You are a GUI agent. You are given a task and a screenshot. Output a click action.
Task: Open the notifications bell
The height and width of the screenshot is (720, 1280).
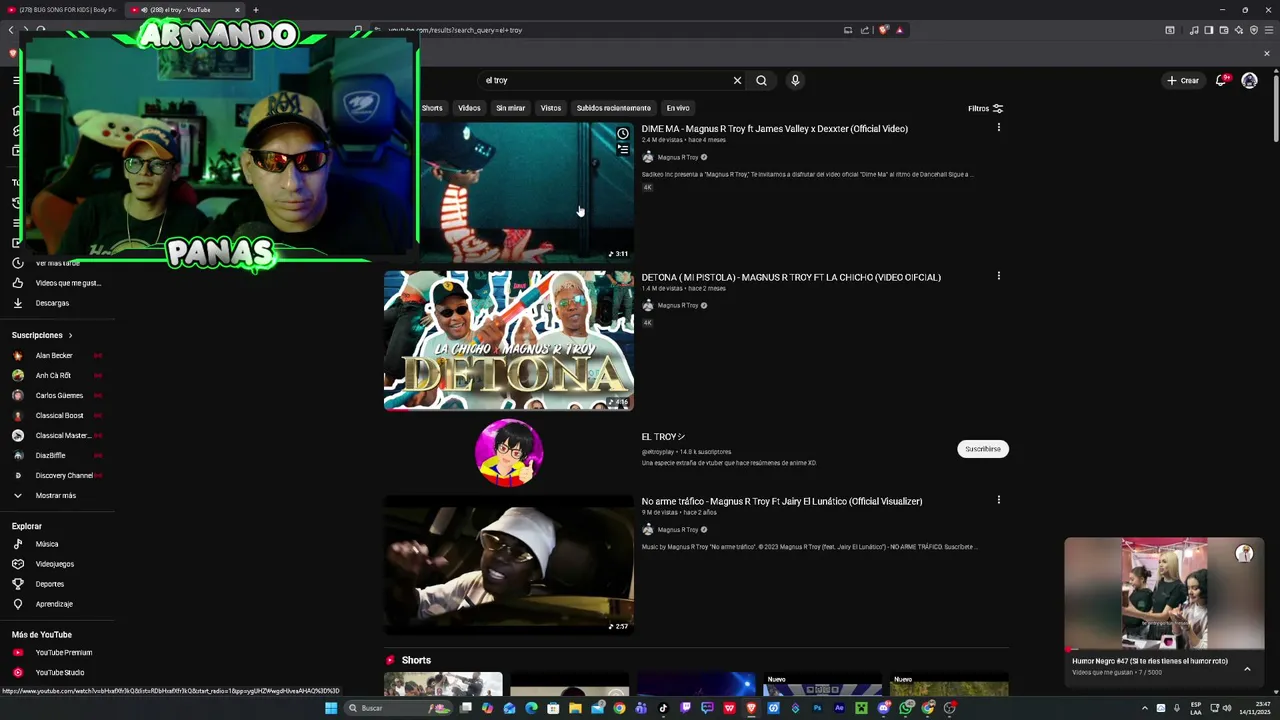(x=1221, y=80)
